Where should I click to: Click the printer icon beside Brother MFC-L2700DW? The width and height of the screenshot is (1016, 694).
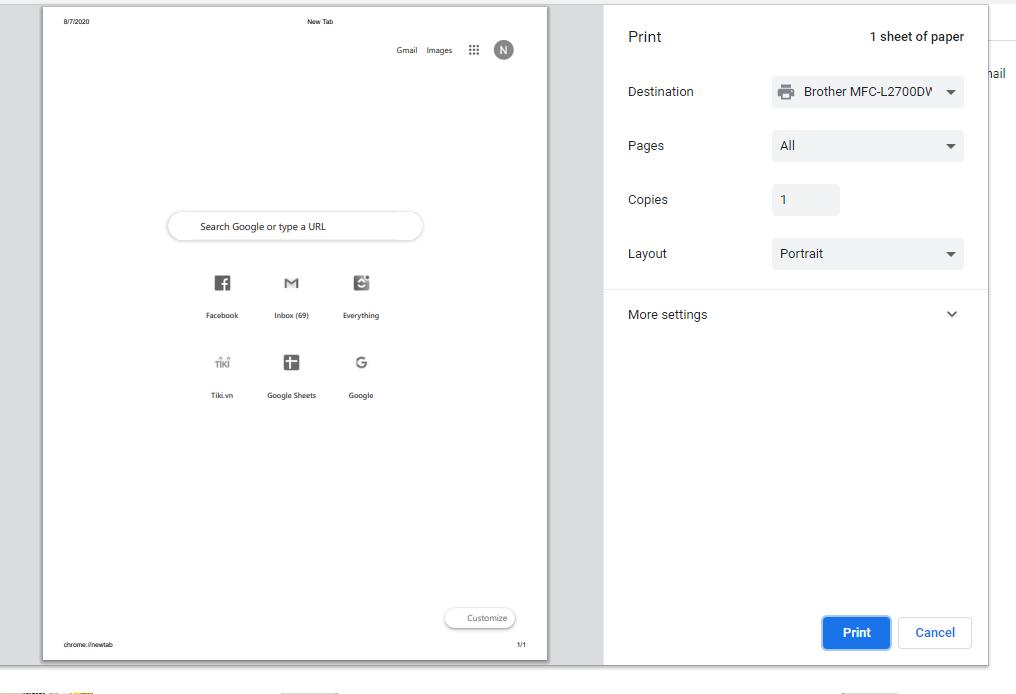786,91
